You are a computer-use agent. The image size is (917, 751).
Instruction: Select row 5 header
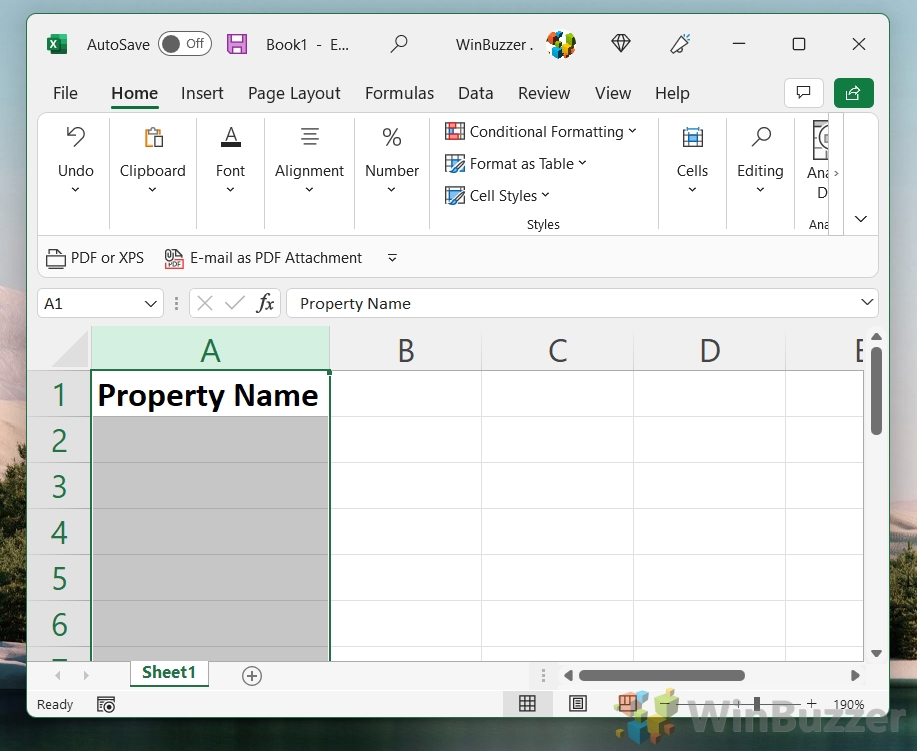tap(59, 578)
